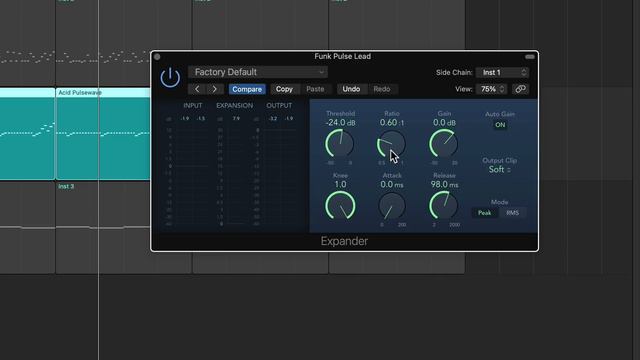The height and width of the screenshot is (360, 640).
Task: Click the Ratio value 0.60:1
Action: click(x=391, y=122)
